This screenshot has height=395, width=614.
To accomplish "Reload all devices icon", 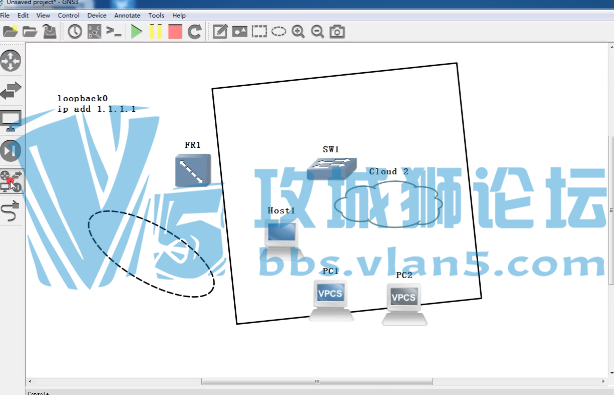I will coord(195,31).
